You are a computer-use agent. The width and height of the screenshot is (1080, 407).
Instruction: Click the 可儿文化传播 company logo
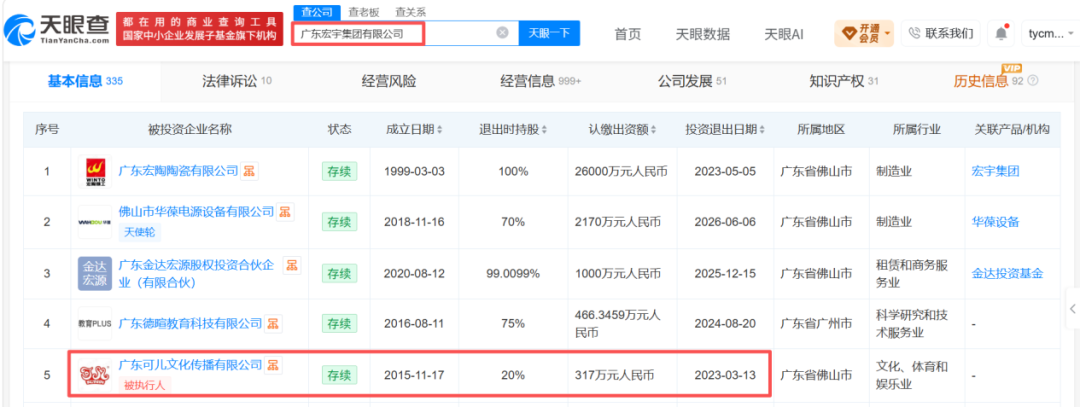[x=94, y=375]
